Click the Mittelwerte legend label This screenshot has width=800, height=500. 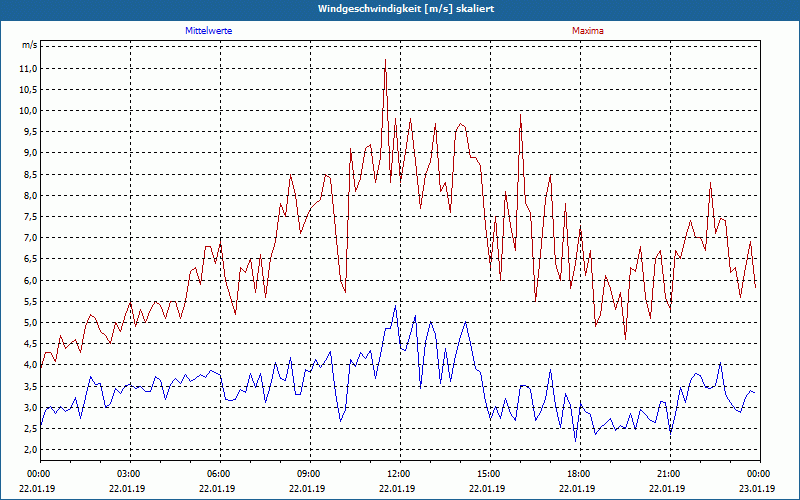(x=209, y=31)
